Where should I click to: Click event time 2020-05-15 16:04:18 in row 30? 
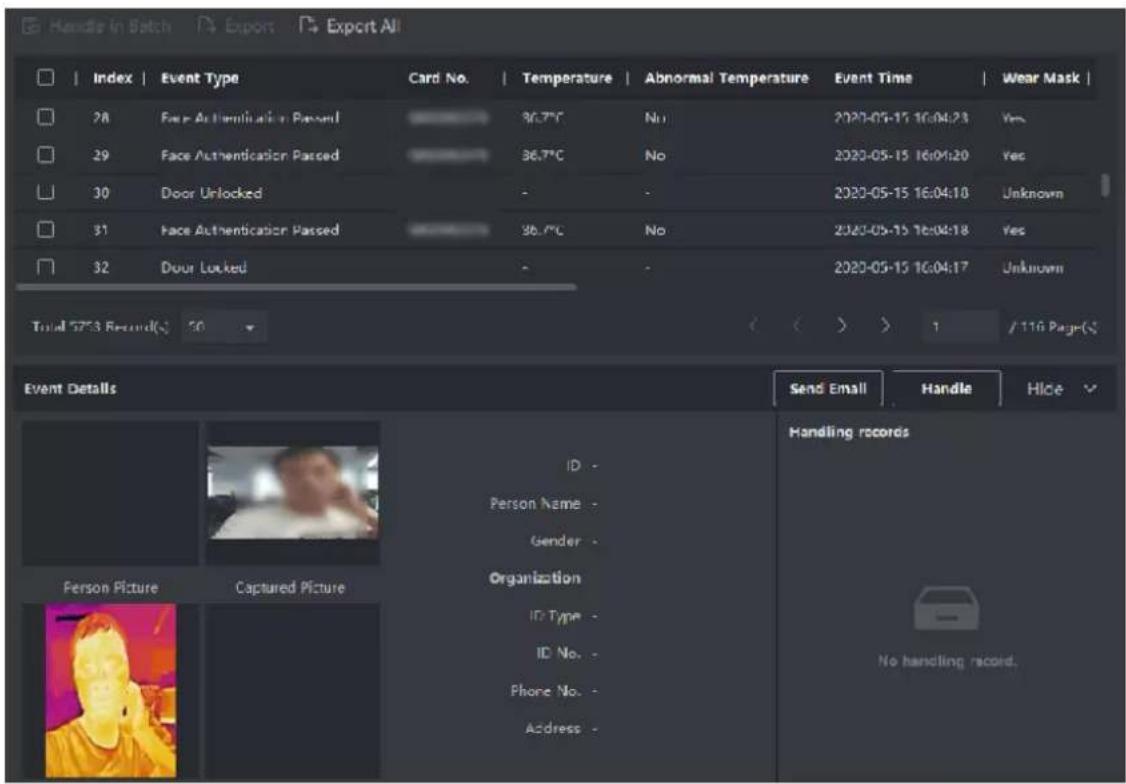[901, 192]
